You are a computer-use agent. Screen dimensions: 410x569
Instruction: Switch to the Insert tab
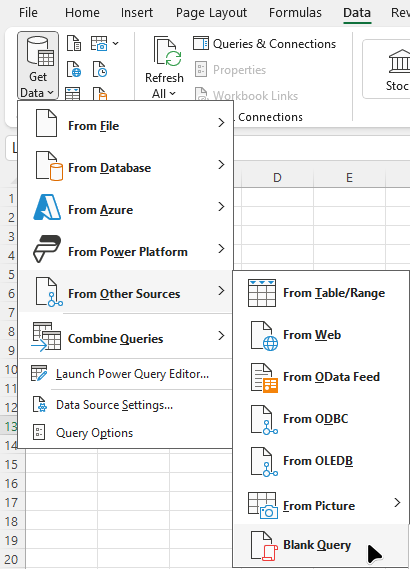tap(137, 13)
